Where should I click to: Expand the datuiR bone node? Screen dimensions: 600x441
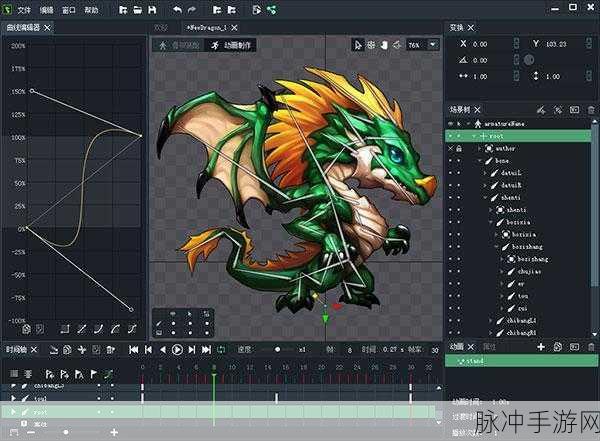[485, 185]
